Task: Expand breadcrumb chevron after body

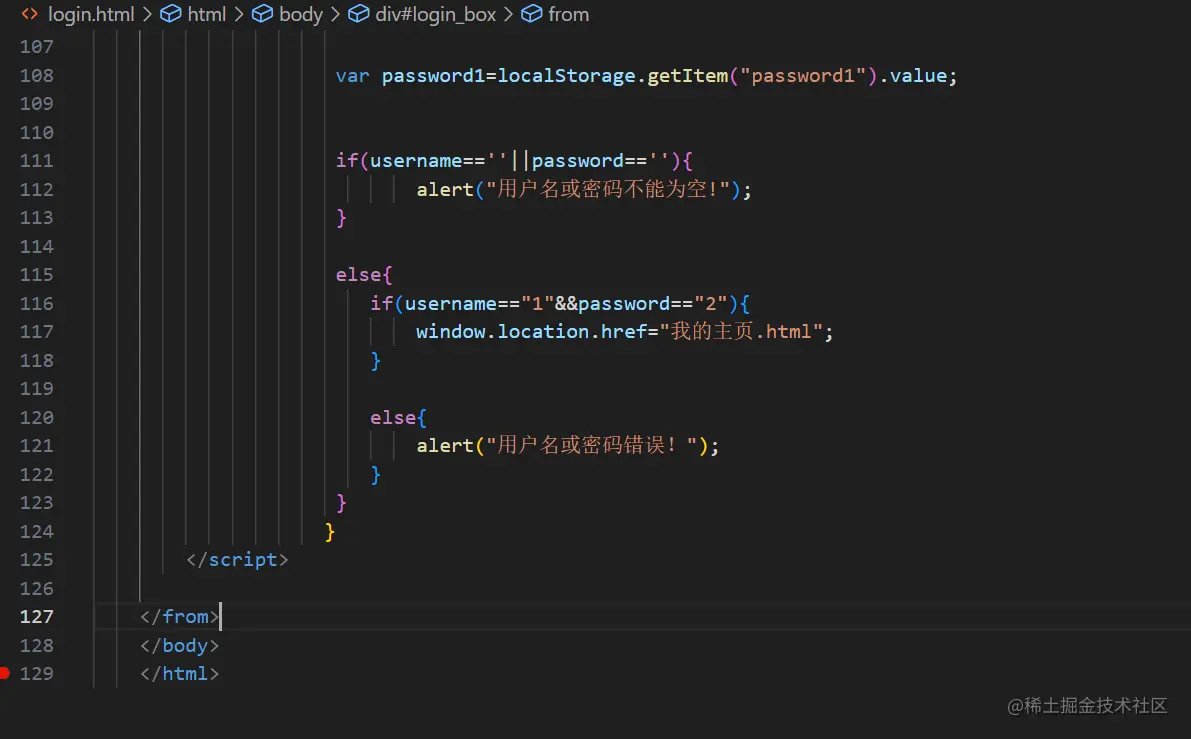Action: pyautogui.click(x=335, y=14)
